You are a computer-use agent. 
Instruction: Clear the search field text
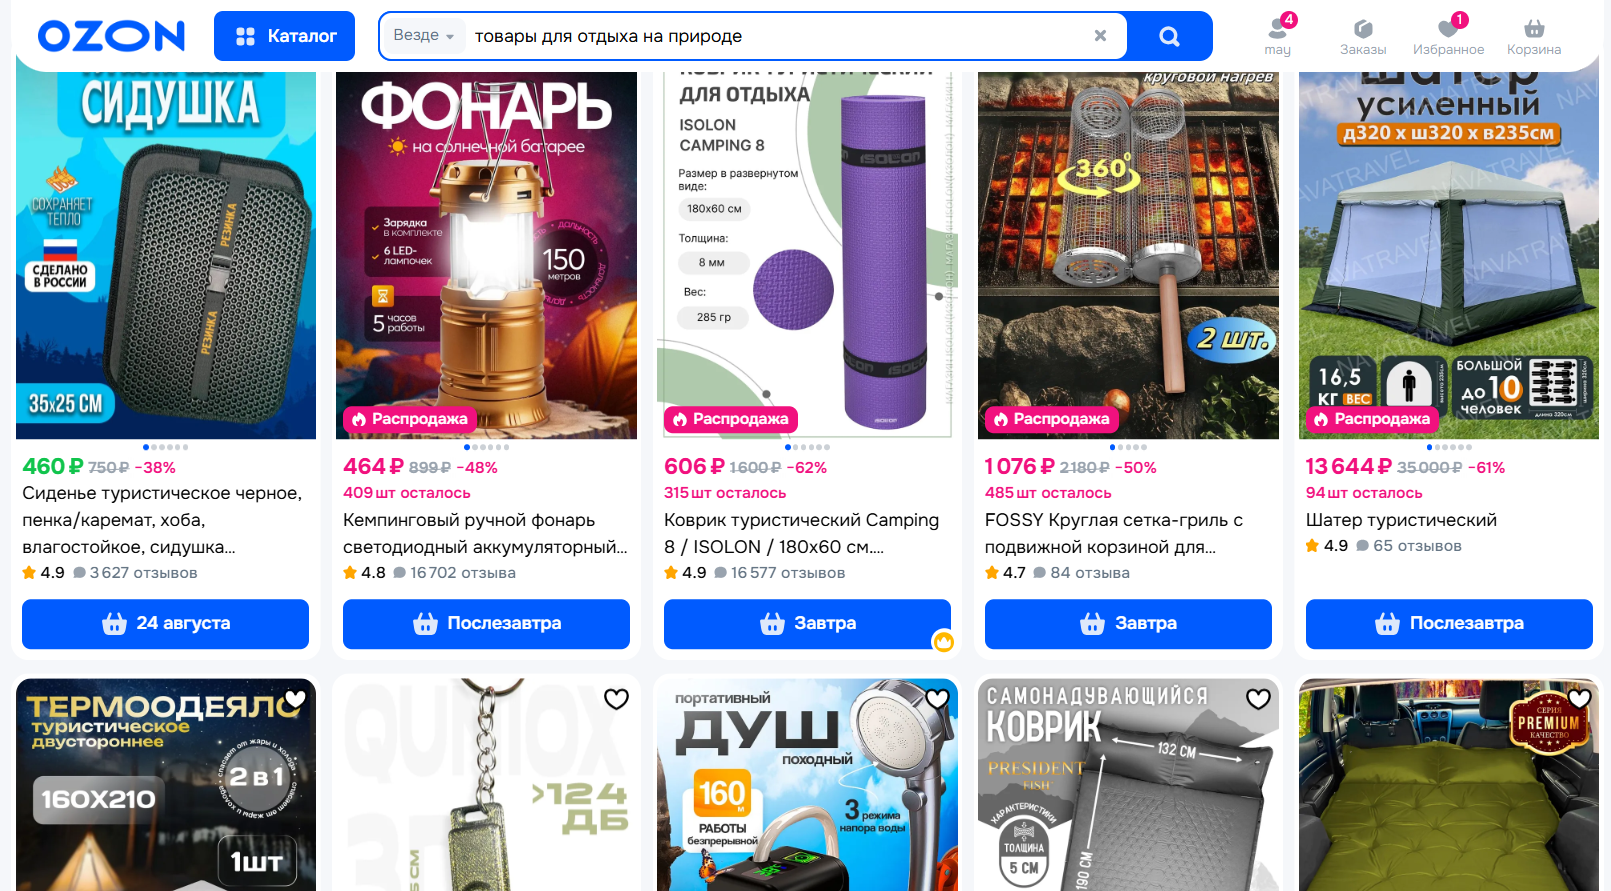pyautogui.click(x=1100, y=36)
